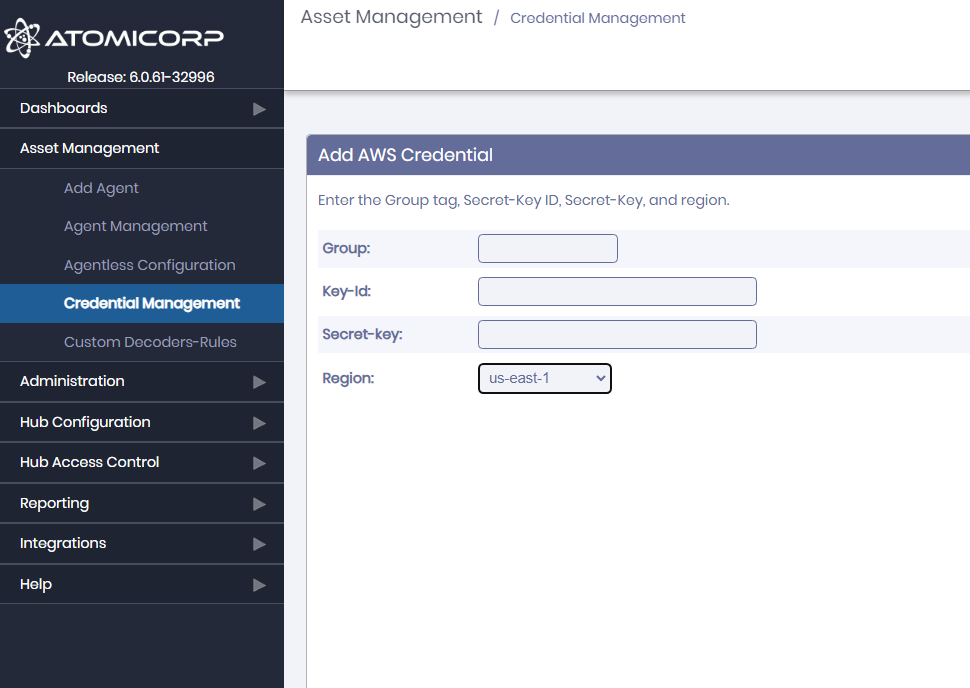Click the Atomicorp atom logo icon
Image resolution: width=970 pixels, height=688 pixels.
click(x=22, y=38)
